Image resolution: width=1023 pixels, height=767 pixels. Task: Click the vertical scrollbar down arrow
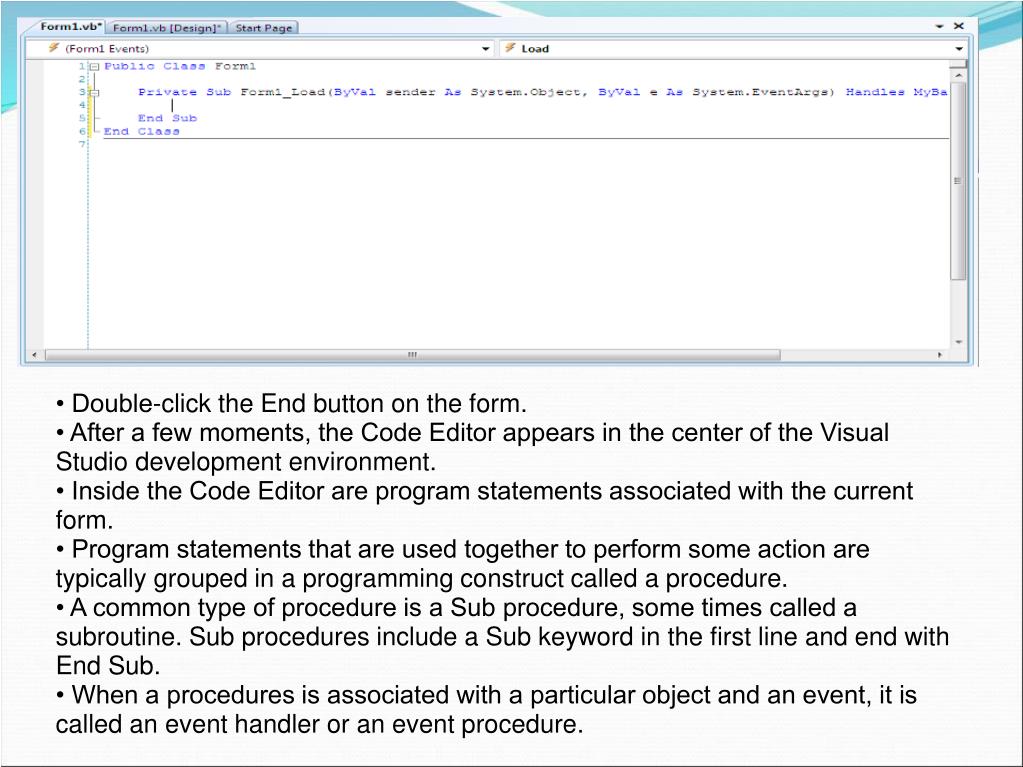pyautogui.click(x=958, y=342)
